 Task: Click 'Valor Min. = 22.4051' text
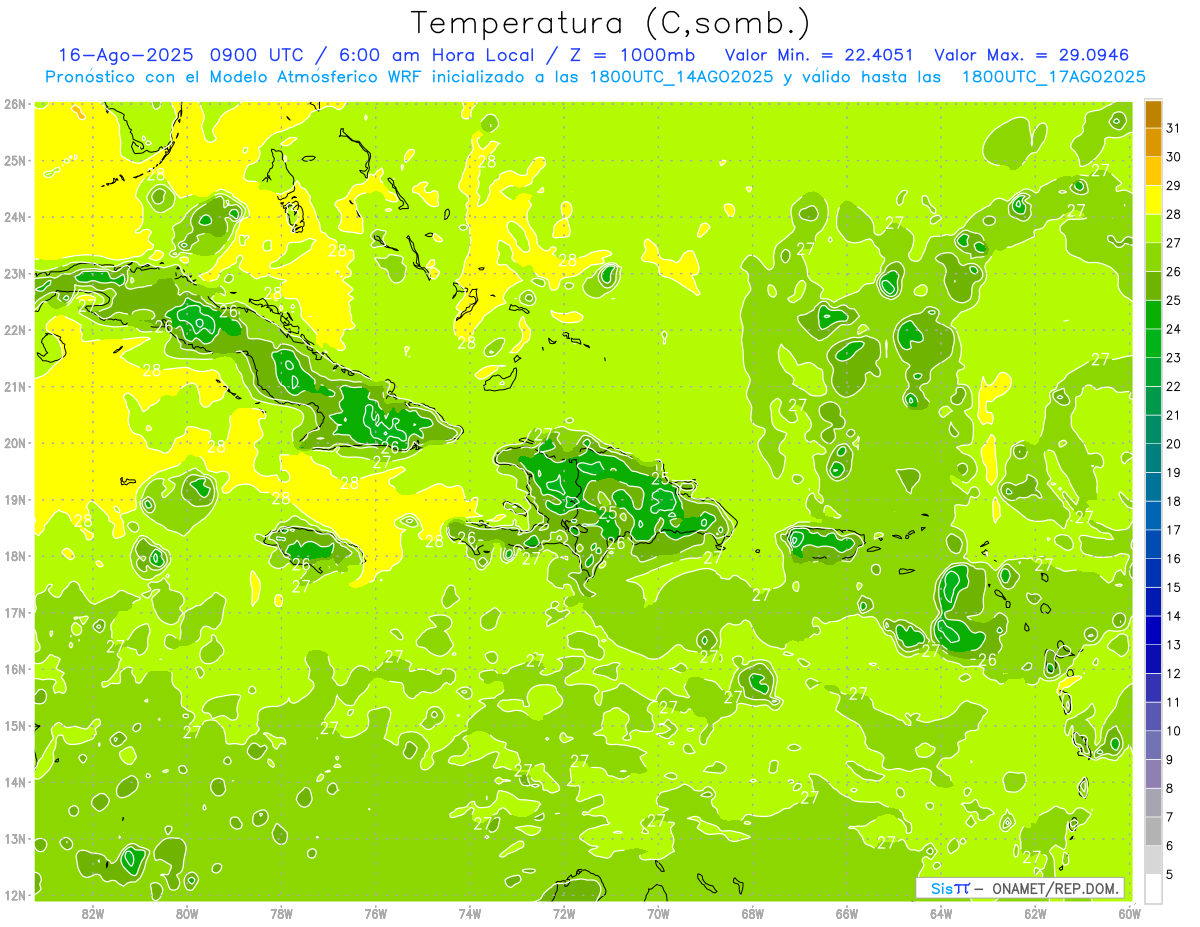[x=819, y=55]
